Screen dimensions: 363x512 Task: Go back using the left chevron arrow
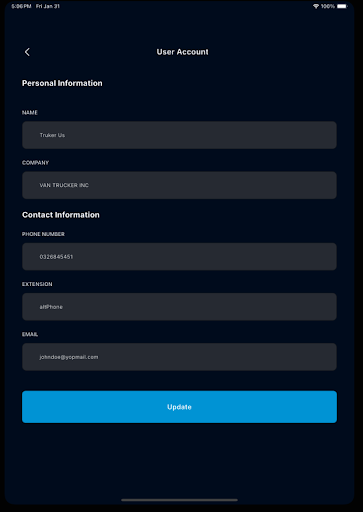[x=27, y=52]
